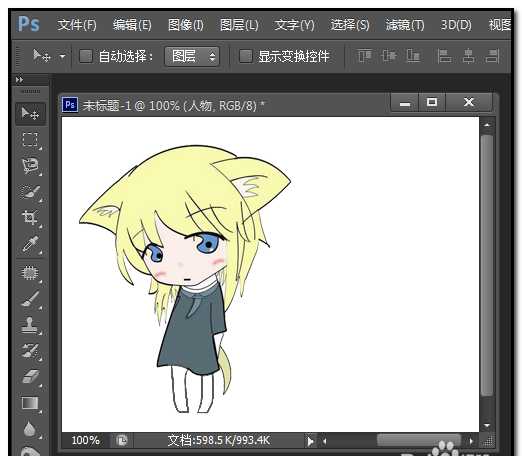Expand the collapsed toolbox with double arrows
The image size is (522, 456).
[x=19, y=80]
